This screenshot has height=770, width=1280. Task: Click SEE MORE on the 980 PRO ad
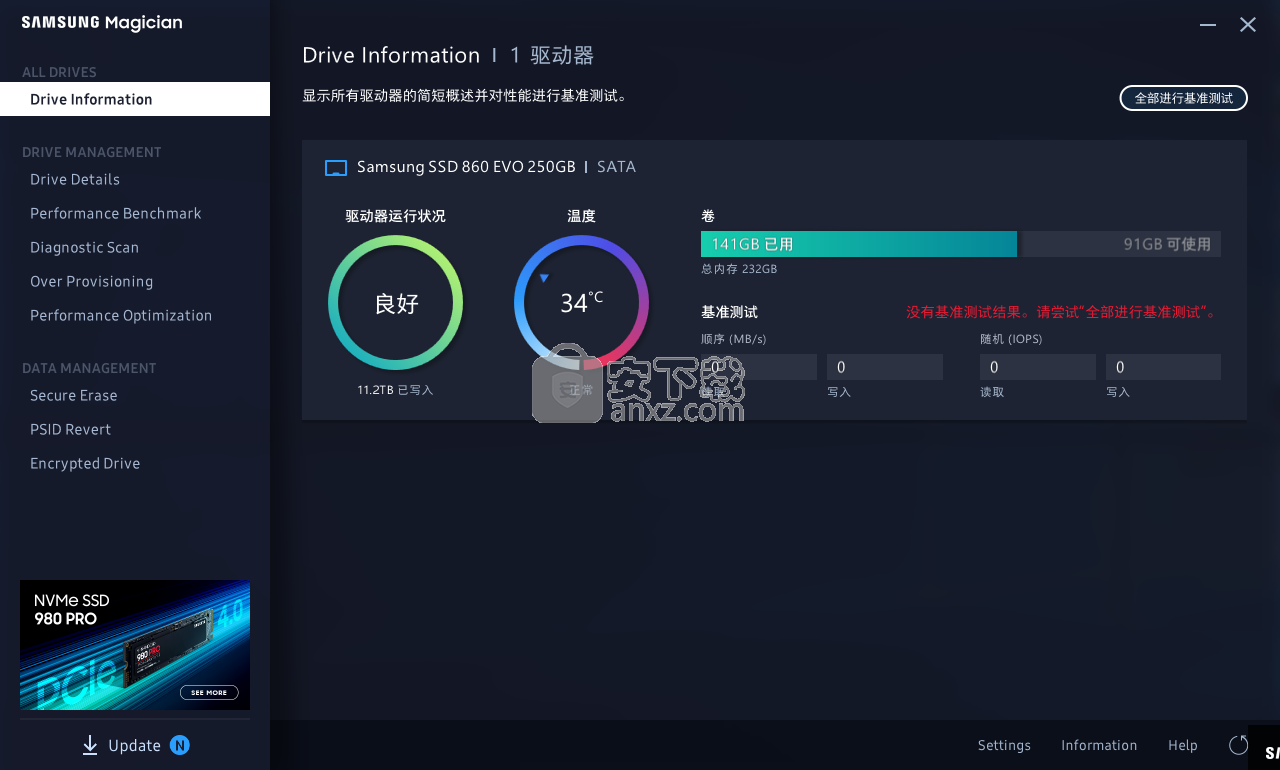tap(209, 692)
